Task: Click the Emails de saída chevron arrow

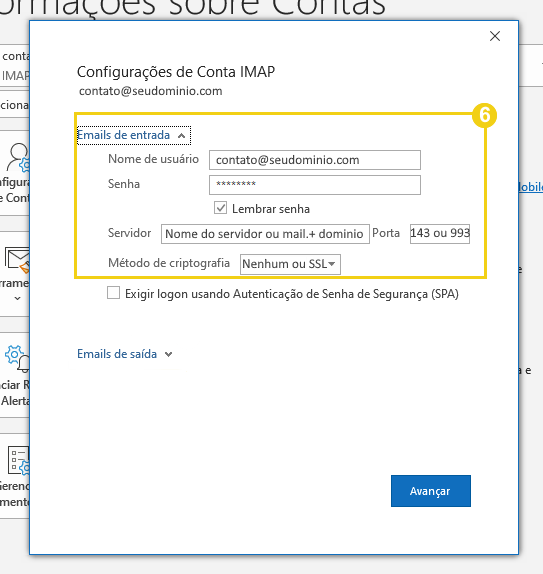Action: pos(168,354)
